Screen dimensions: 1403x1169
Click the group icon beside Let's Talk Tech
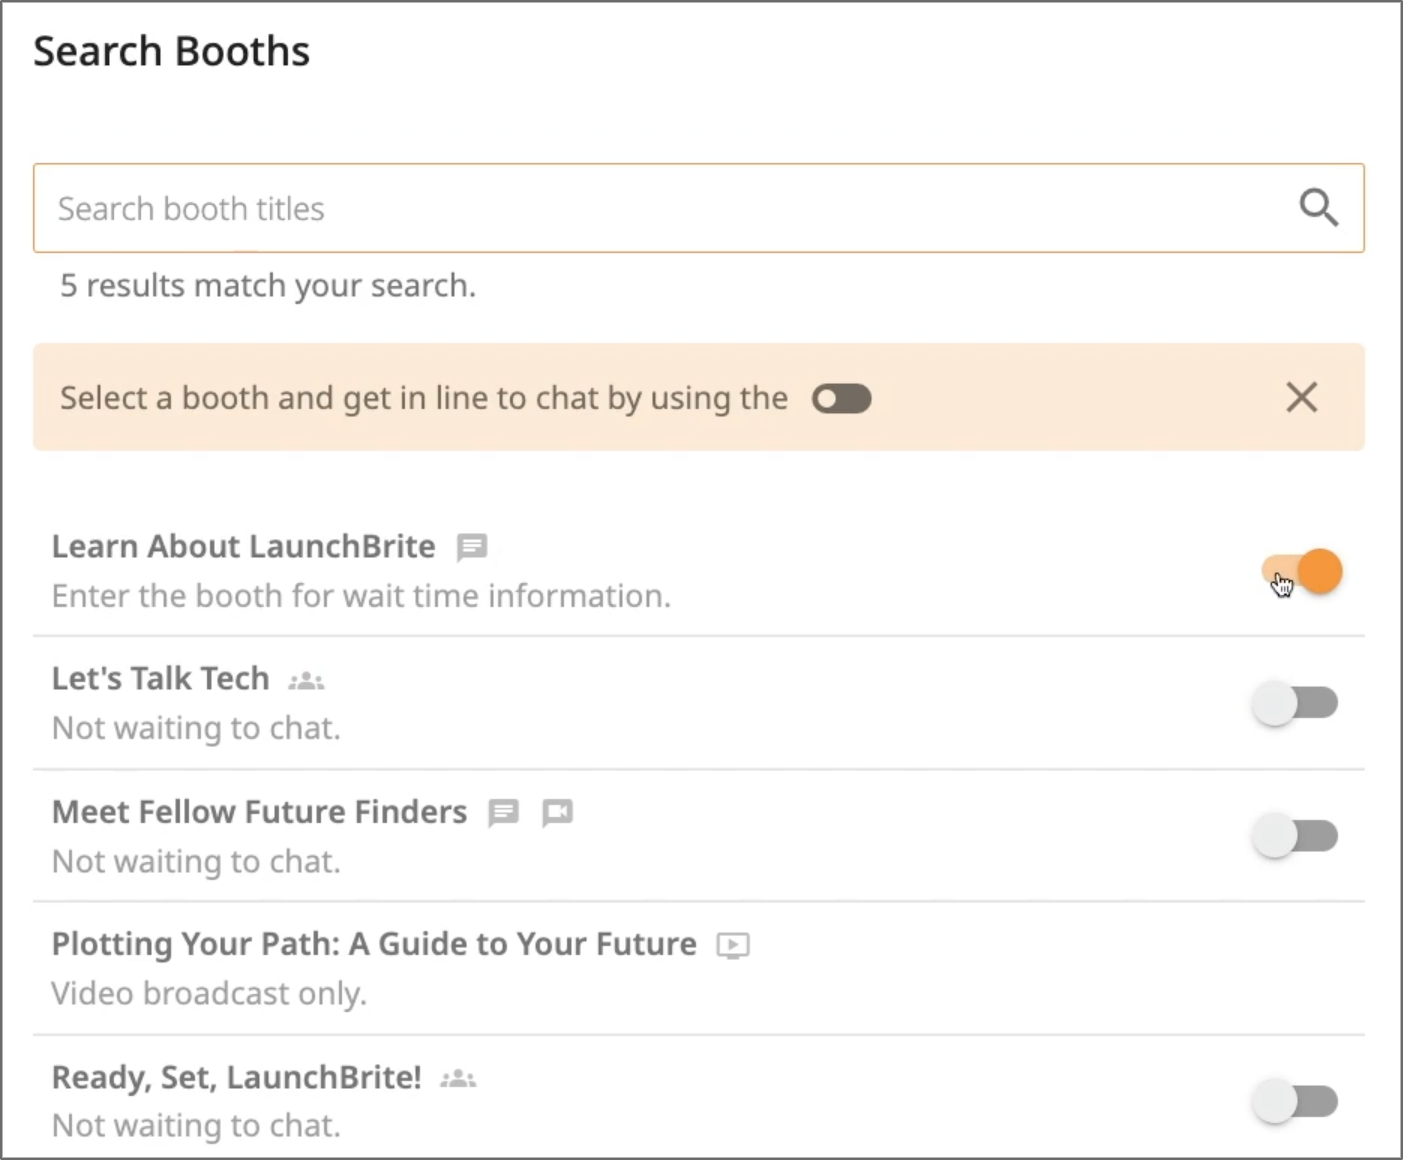coord(306,681)
